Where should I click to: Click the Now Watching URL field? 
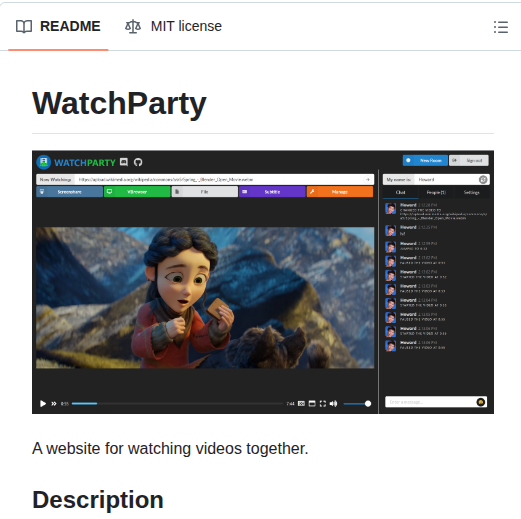click(x=205, y=179)
